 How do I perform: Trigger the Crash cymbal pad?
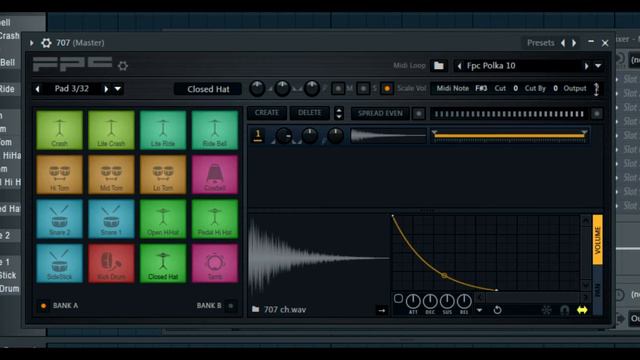[60, 130]
